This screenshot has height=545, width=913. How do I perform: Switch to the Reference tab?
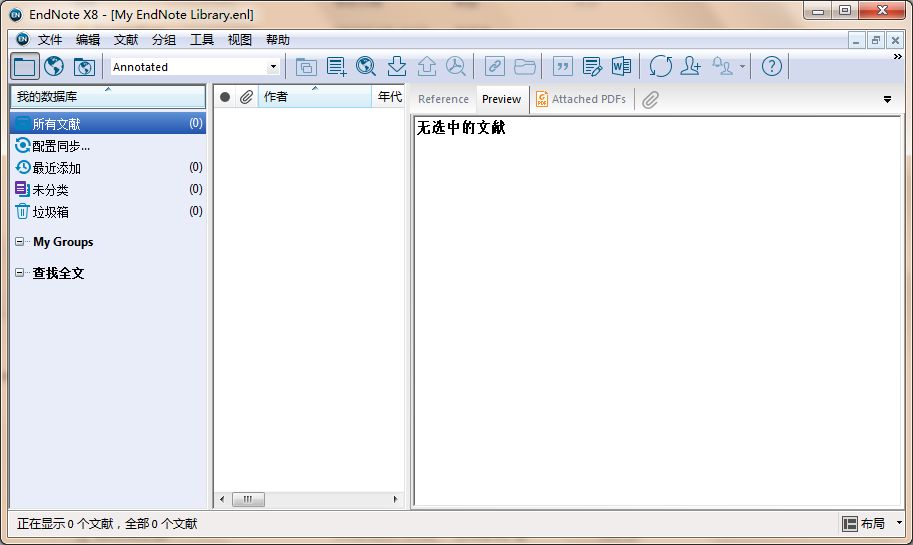[443, 99]
